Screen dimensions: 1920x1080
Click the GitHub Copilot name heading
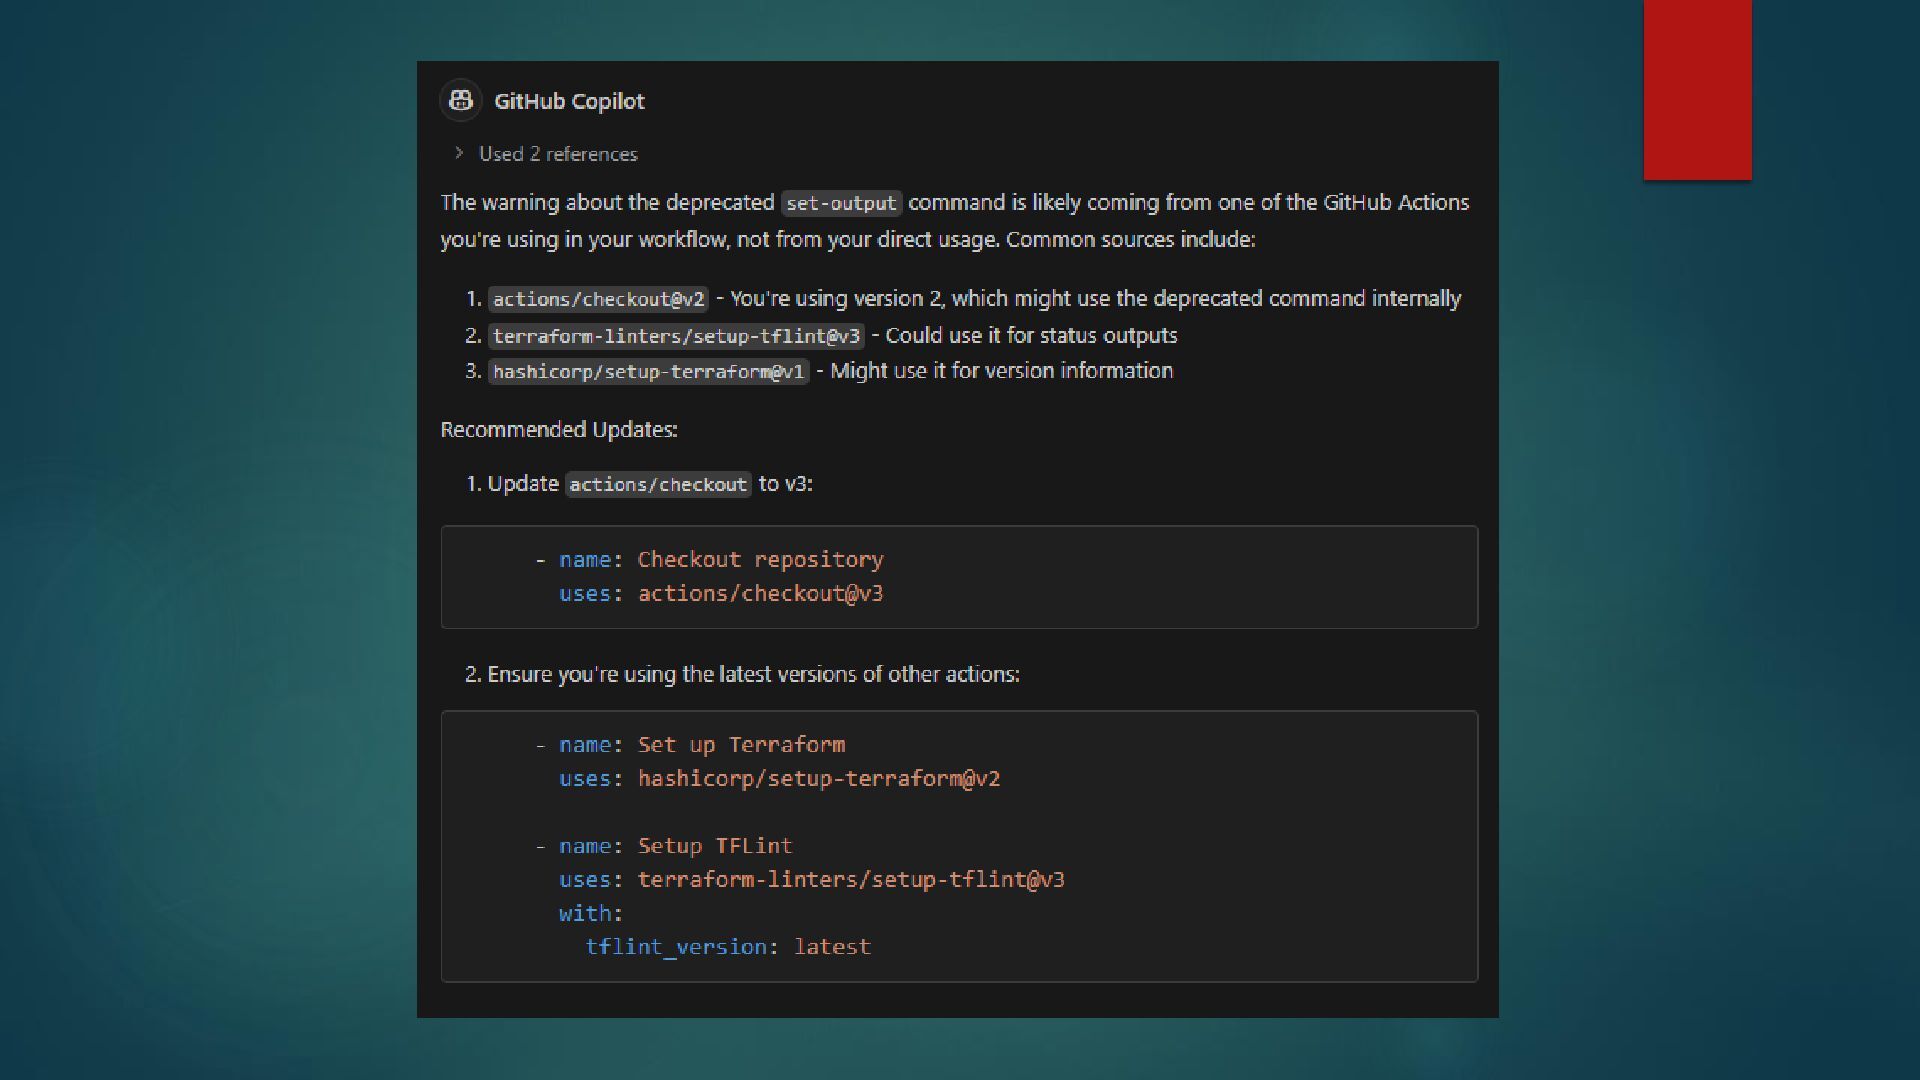[569, 101]
